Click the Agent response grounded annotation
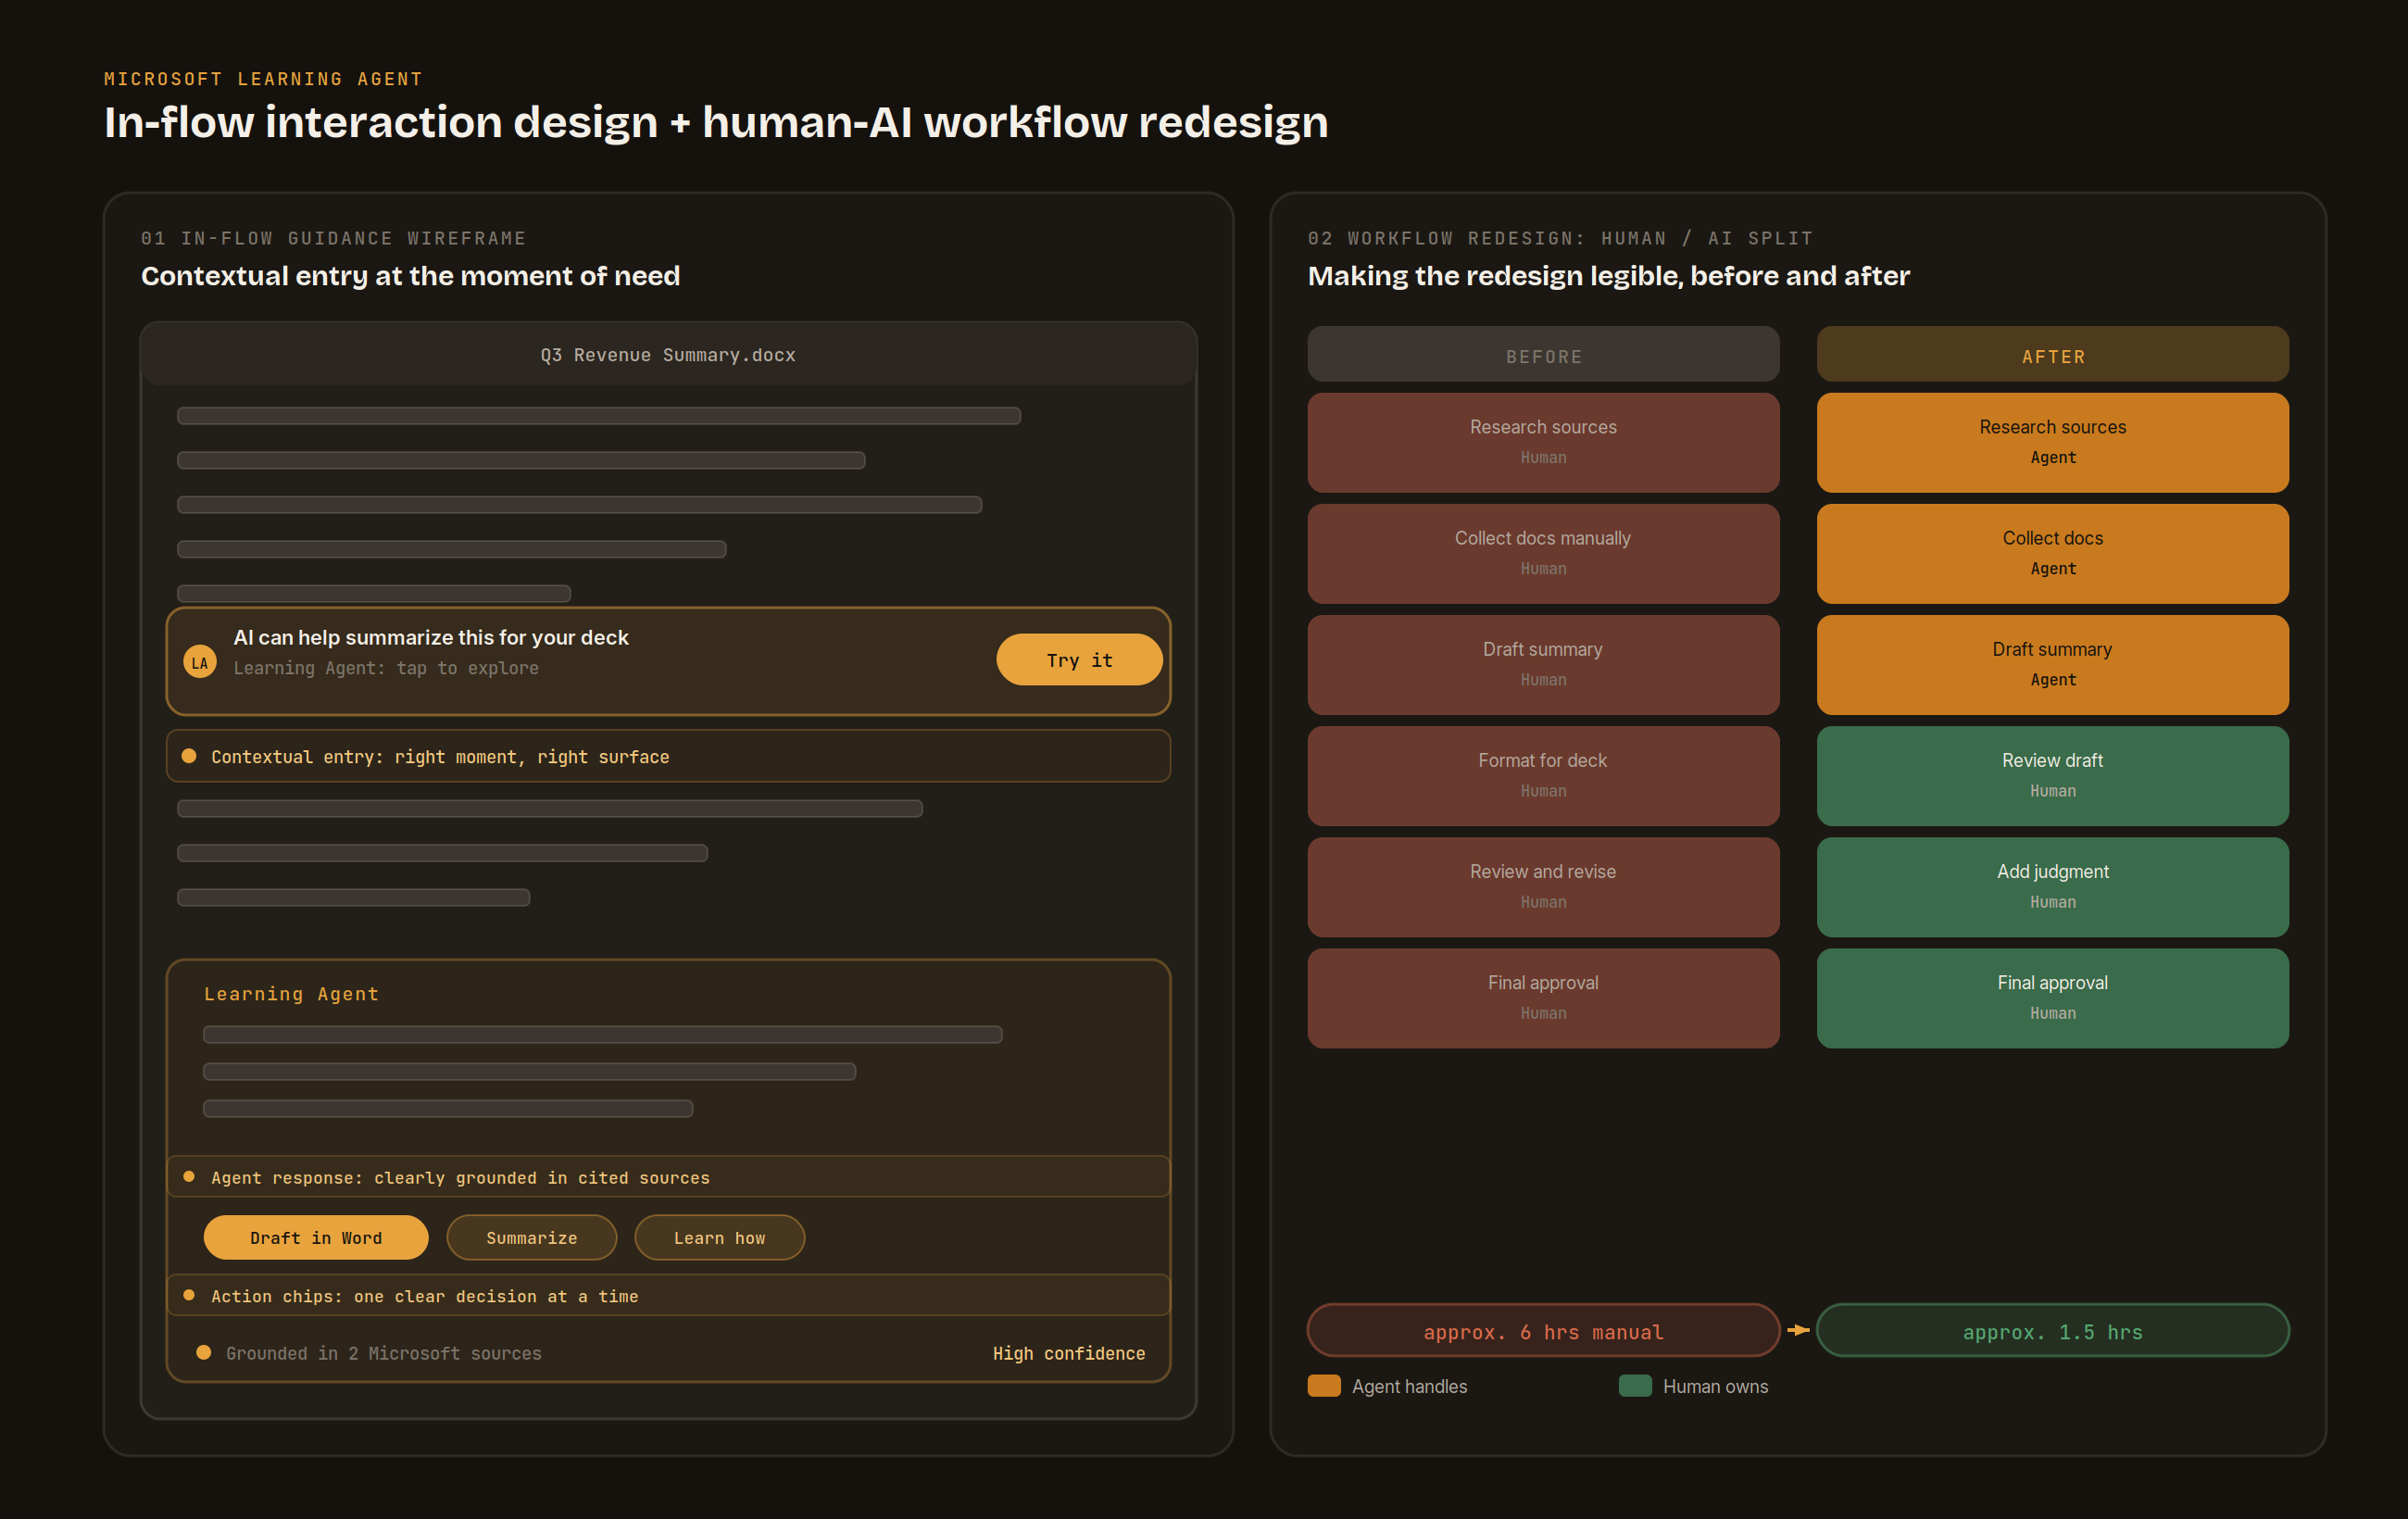Viewport: 2408px width, 1519px height. pos(668,1177)
